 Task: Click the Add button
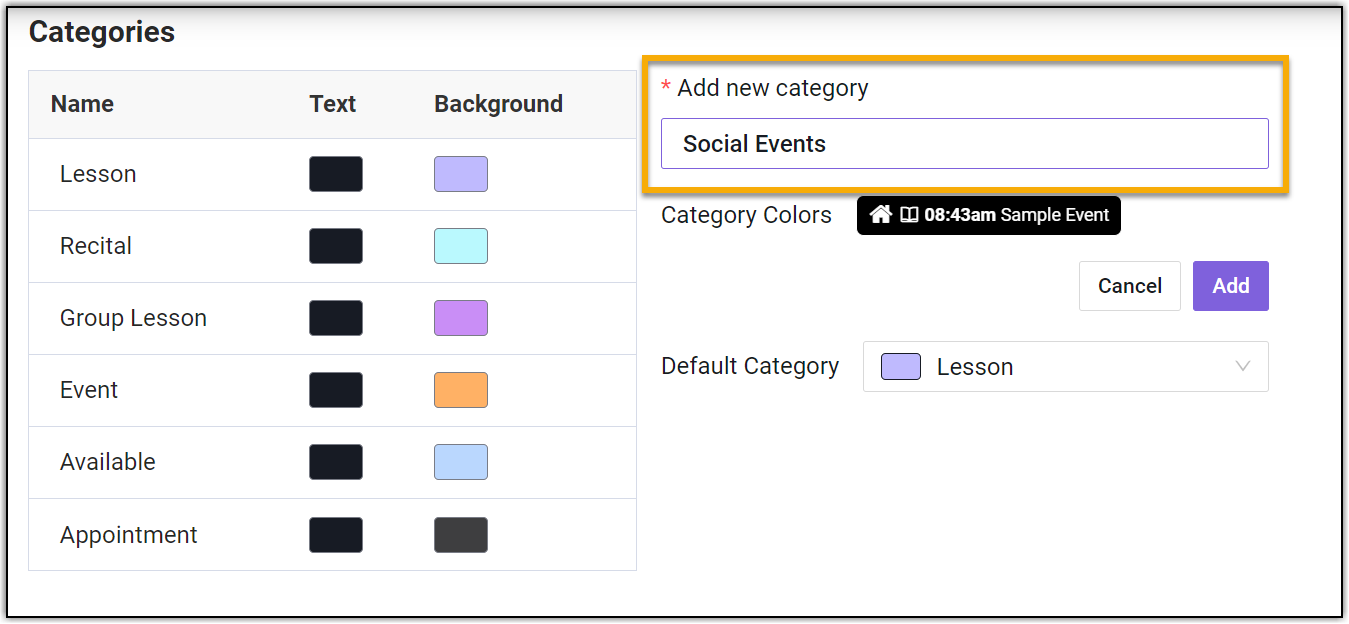pyautogui.click(x=1230, y=286)
